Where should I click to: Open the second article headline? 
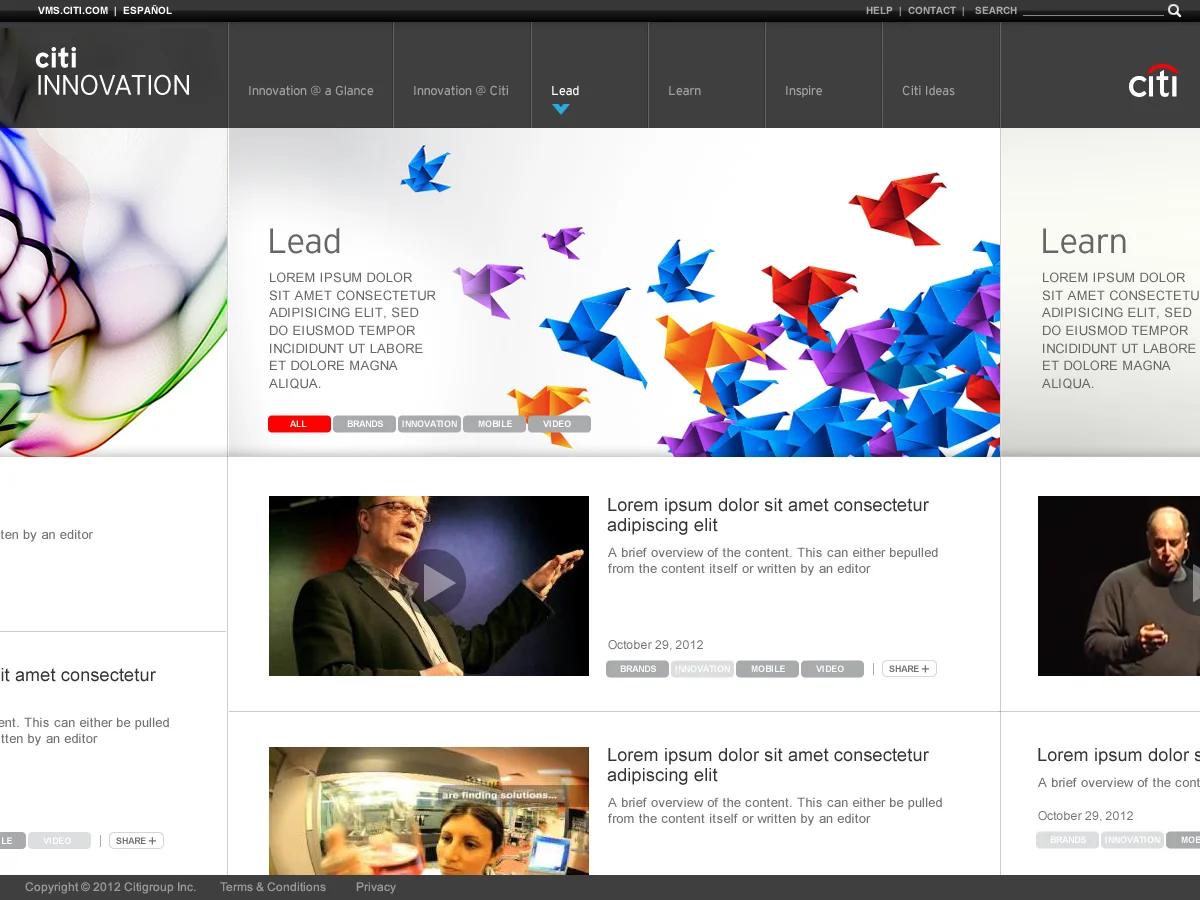768,765
